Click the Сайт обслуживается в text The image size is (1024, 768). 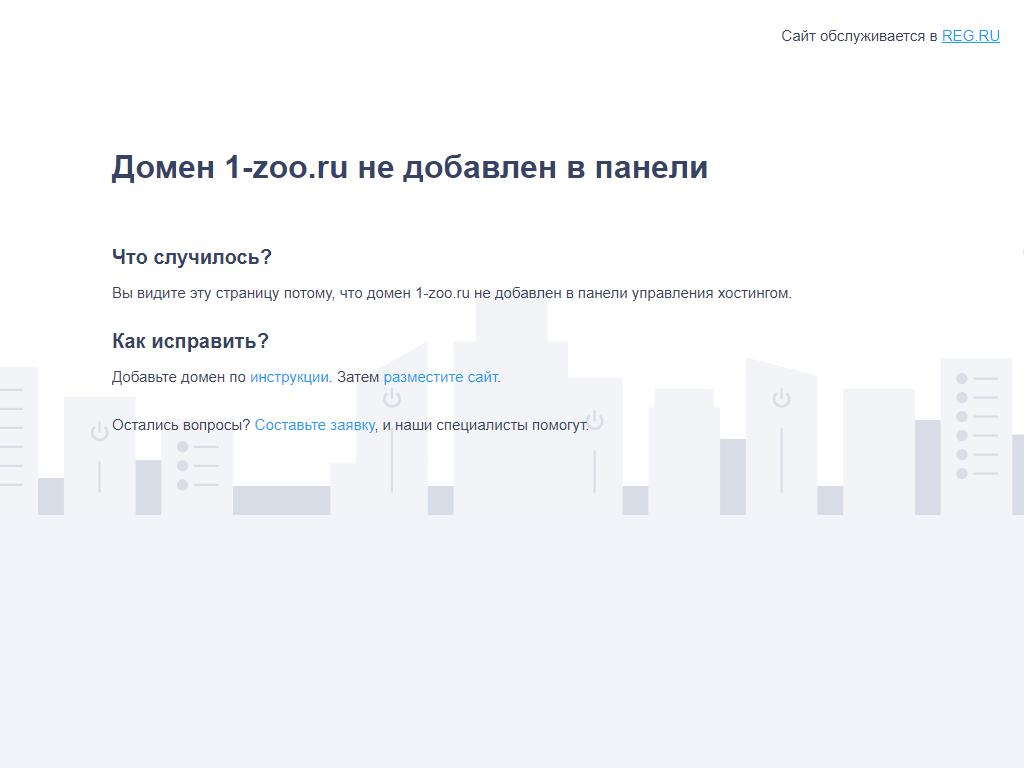click(x=859, y=36)
